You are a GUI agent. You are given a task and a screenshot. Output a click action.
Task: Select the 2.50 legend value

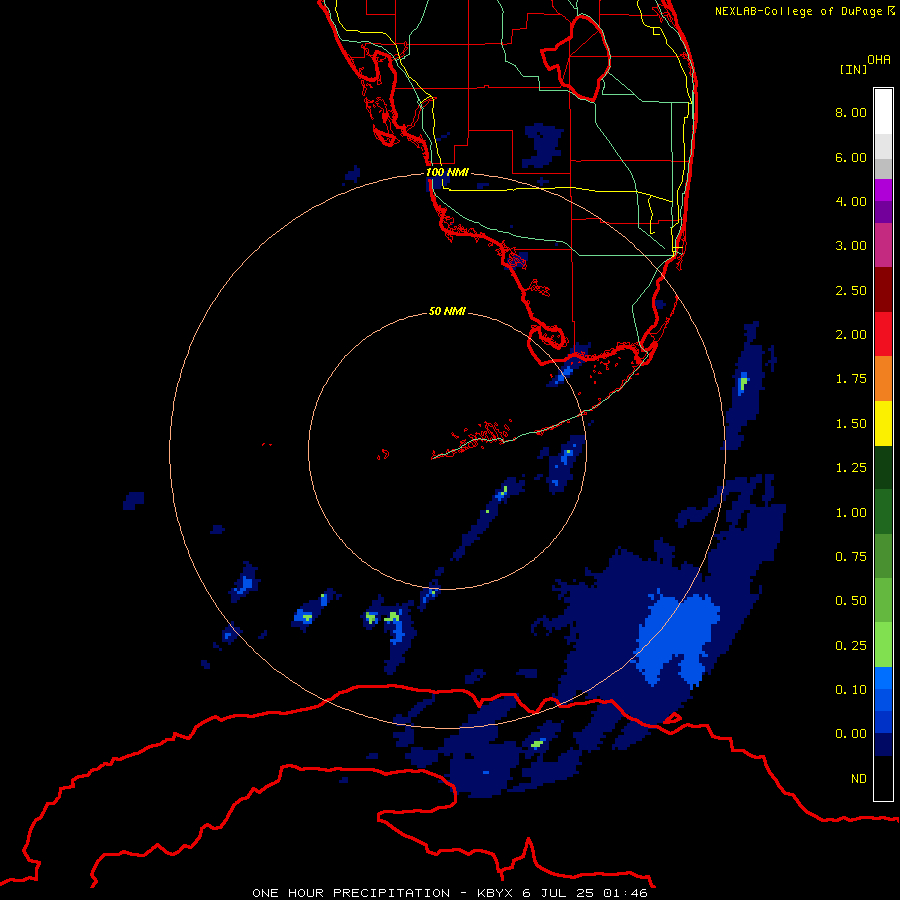click(851, 290)
